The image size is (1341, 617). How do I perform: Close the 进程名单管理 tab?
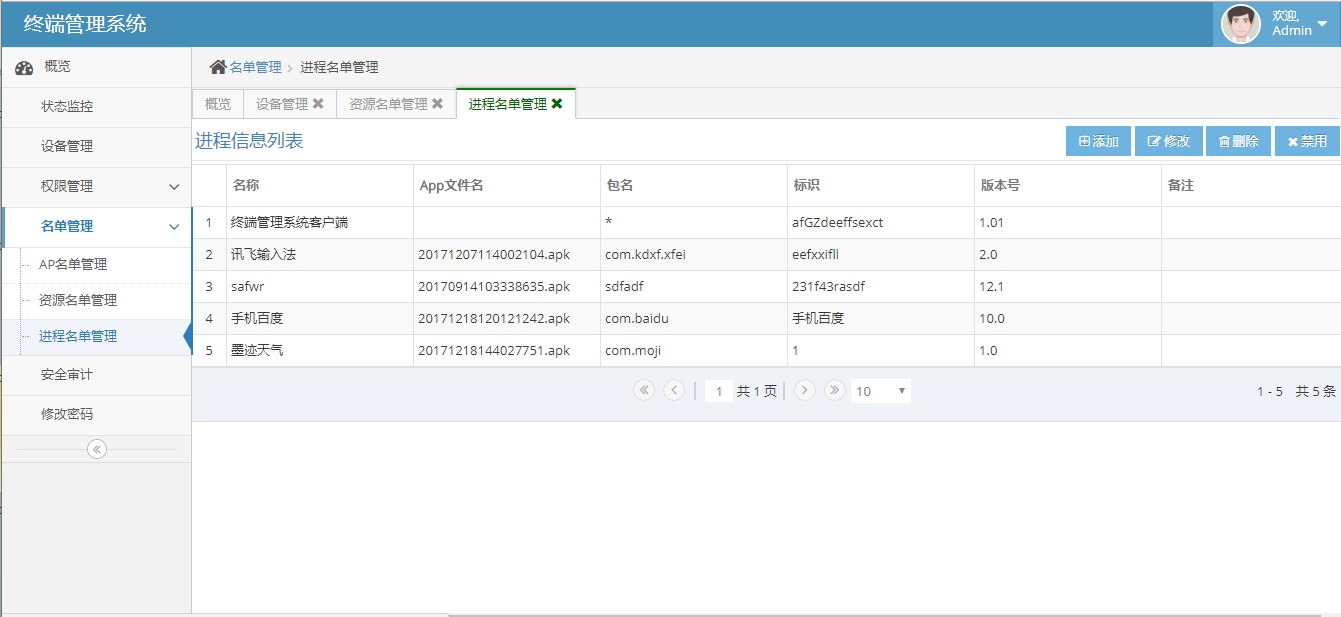coord(557,104)
